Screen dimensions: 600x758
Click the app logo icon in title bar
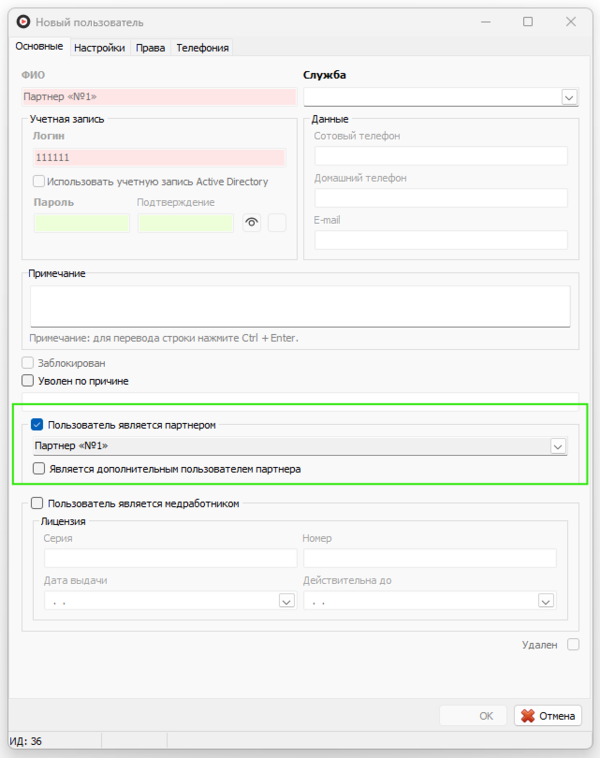(x=23, y=22)
